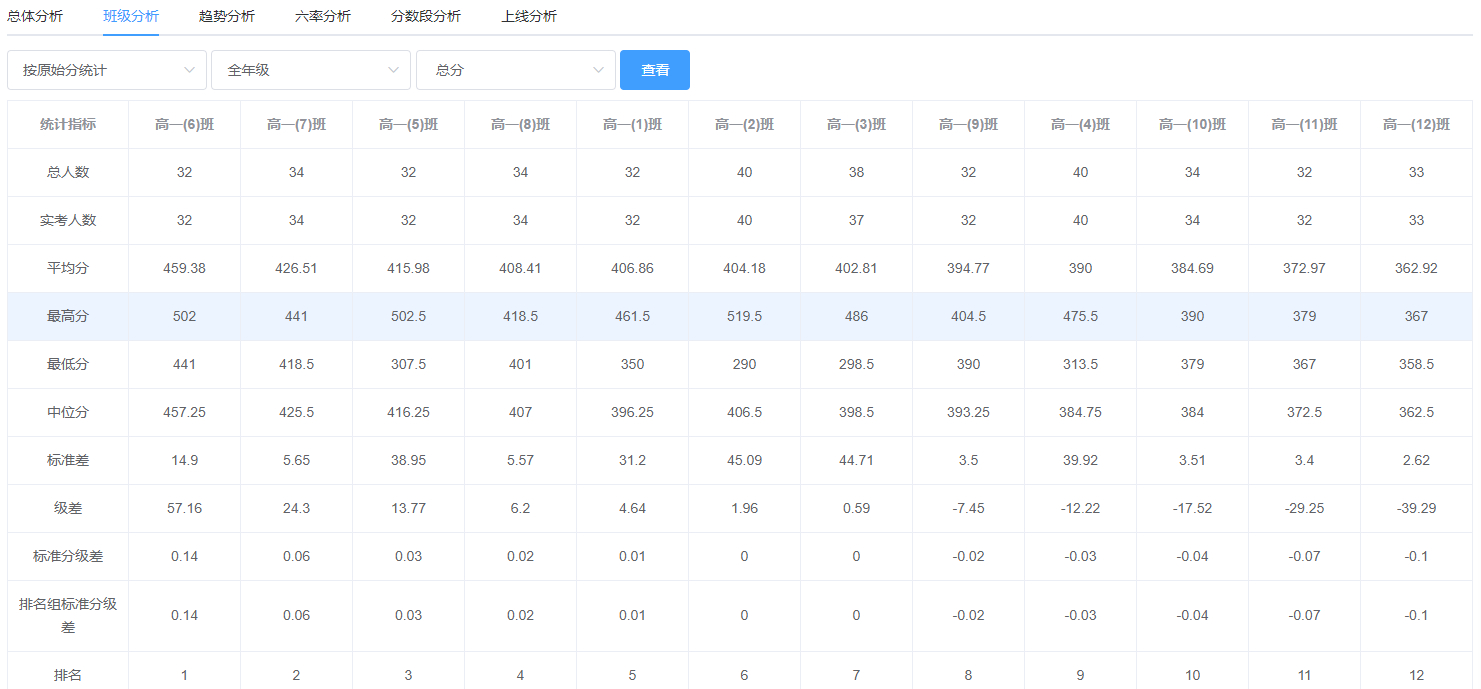Go to the 分数段分析 tab
The width and height of the screenshot is (1481, 689).
pos(425,16)
